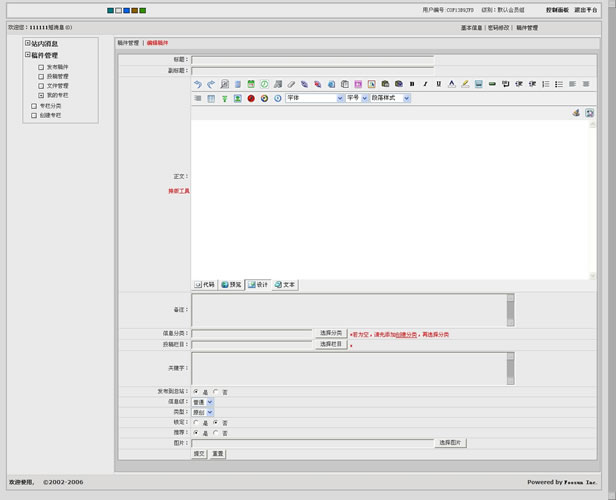This screenshot has height=500, width=616.
Task: Click the 选择栏目 button
Action: tap(331, 344)
